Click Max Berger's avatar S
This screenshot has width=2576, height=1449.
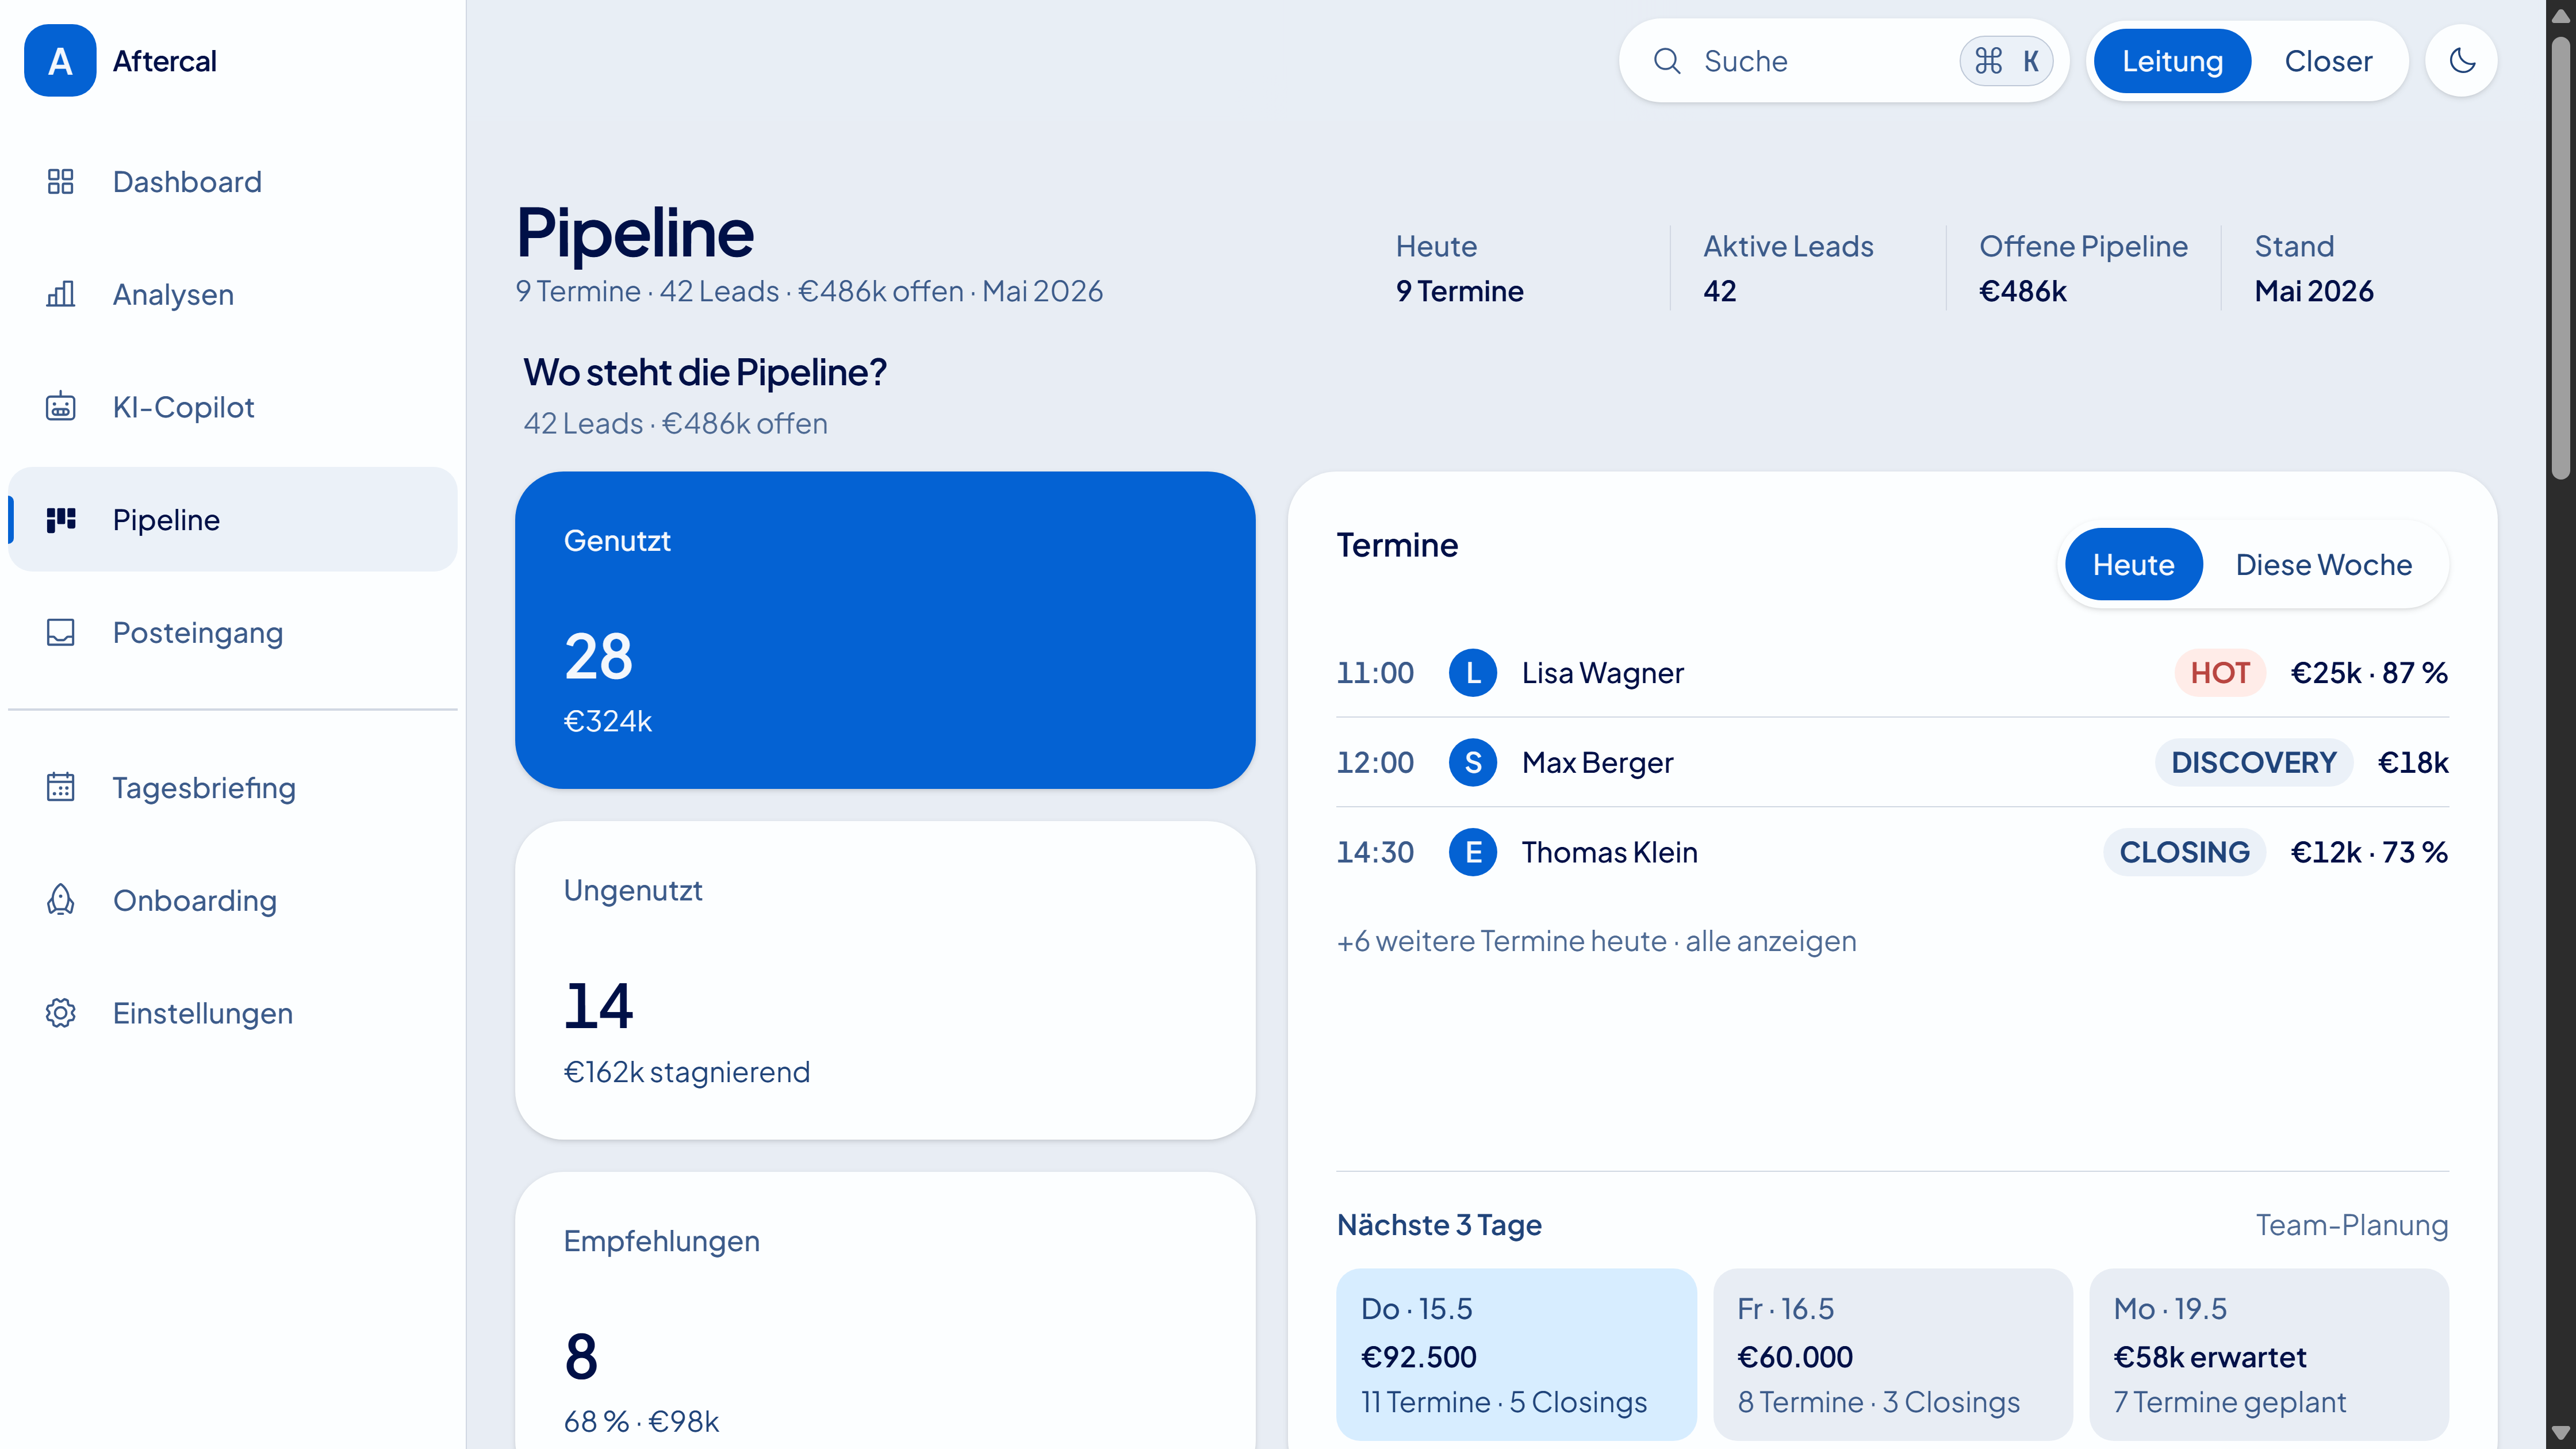pyautogui.click(x=1473, y=763)
